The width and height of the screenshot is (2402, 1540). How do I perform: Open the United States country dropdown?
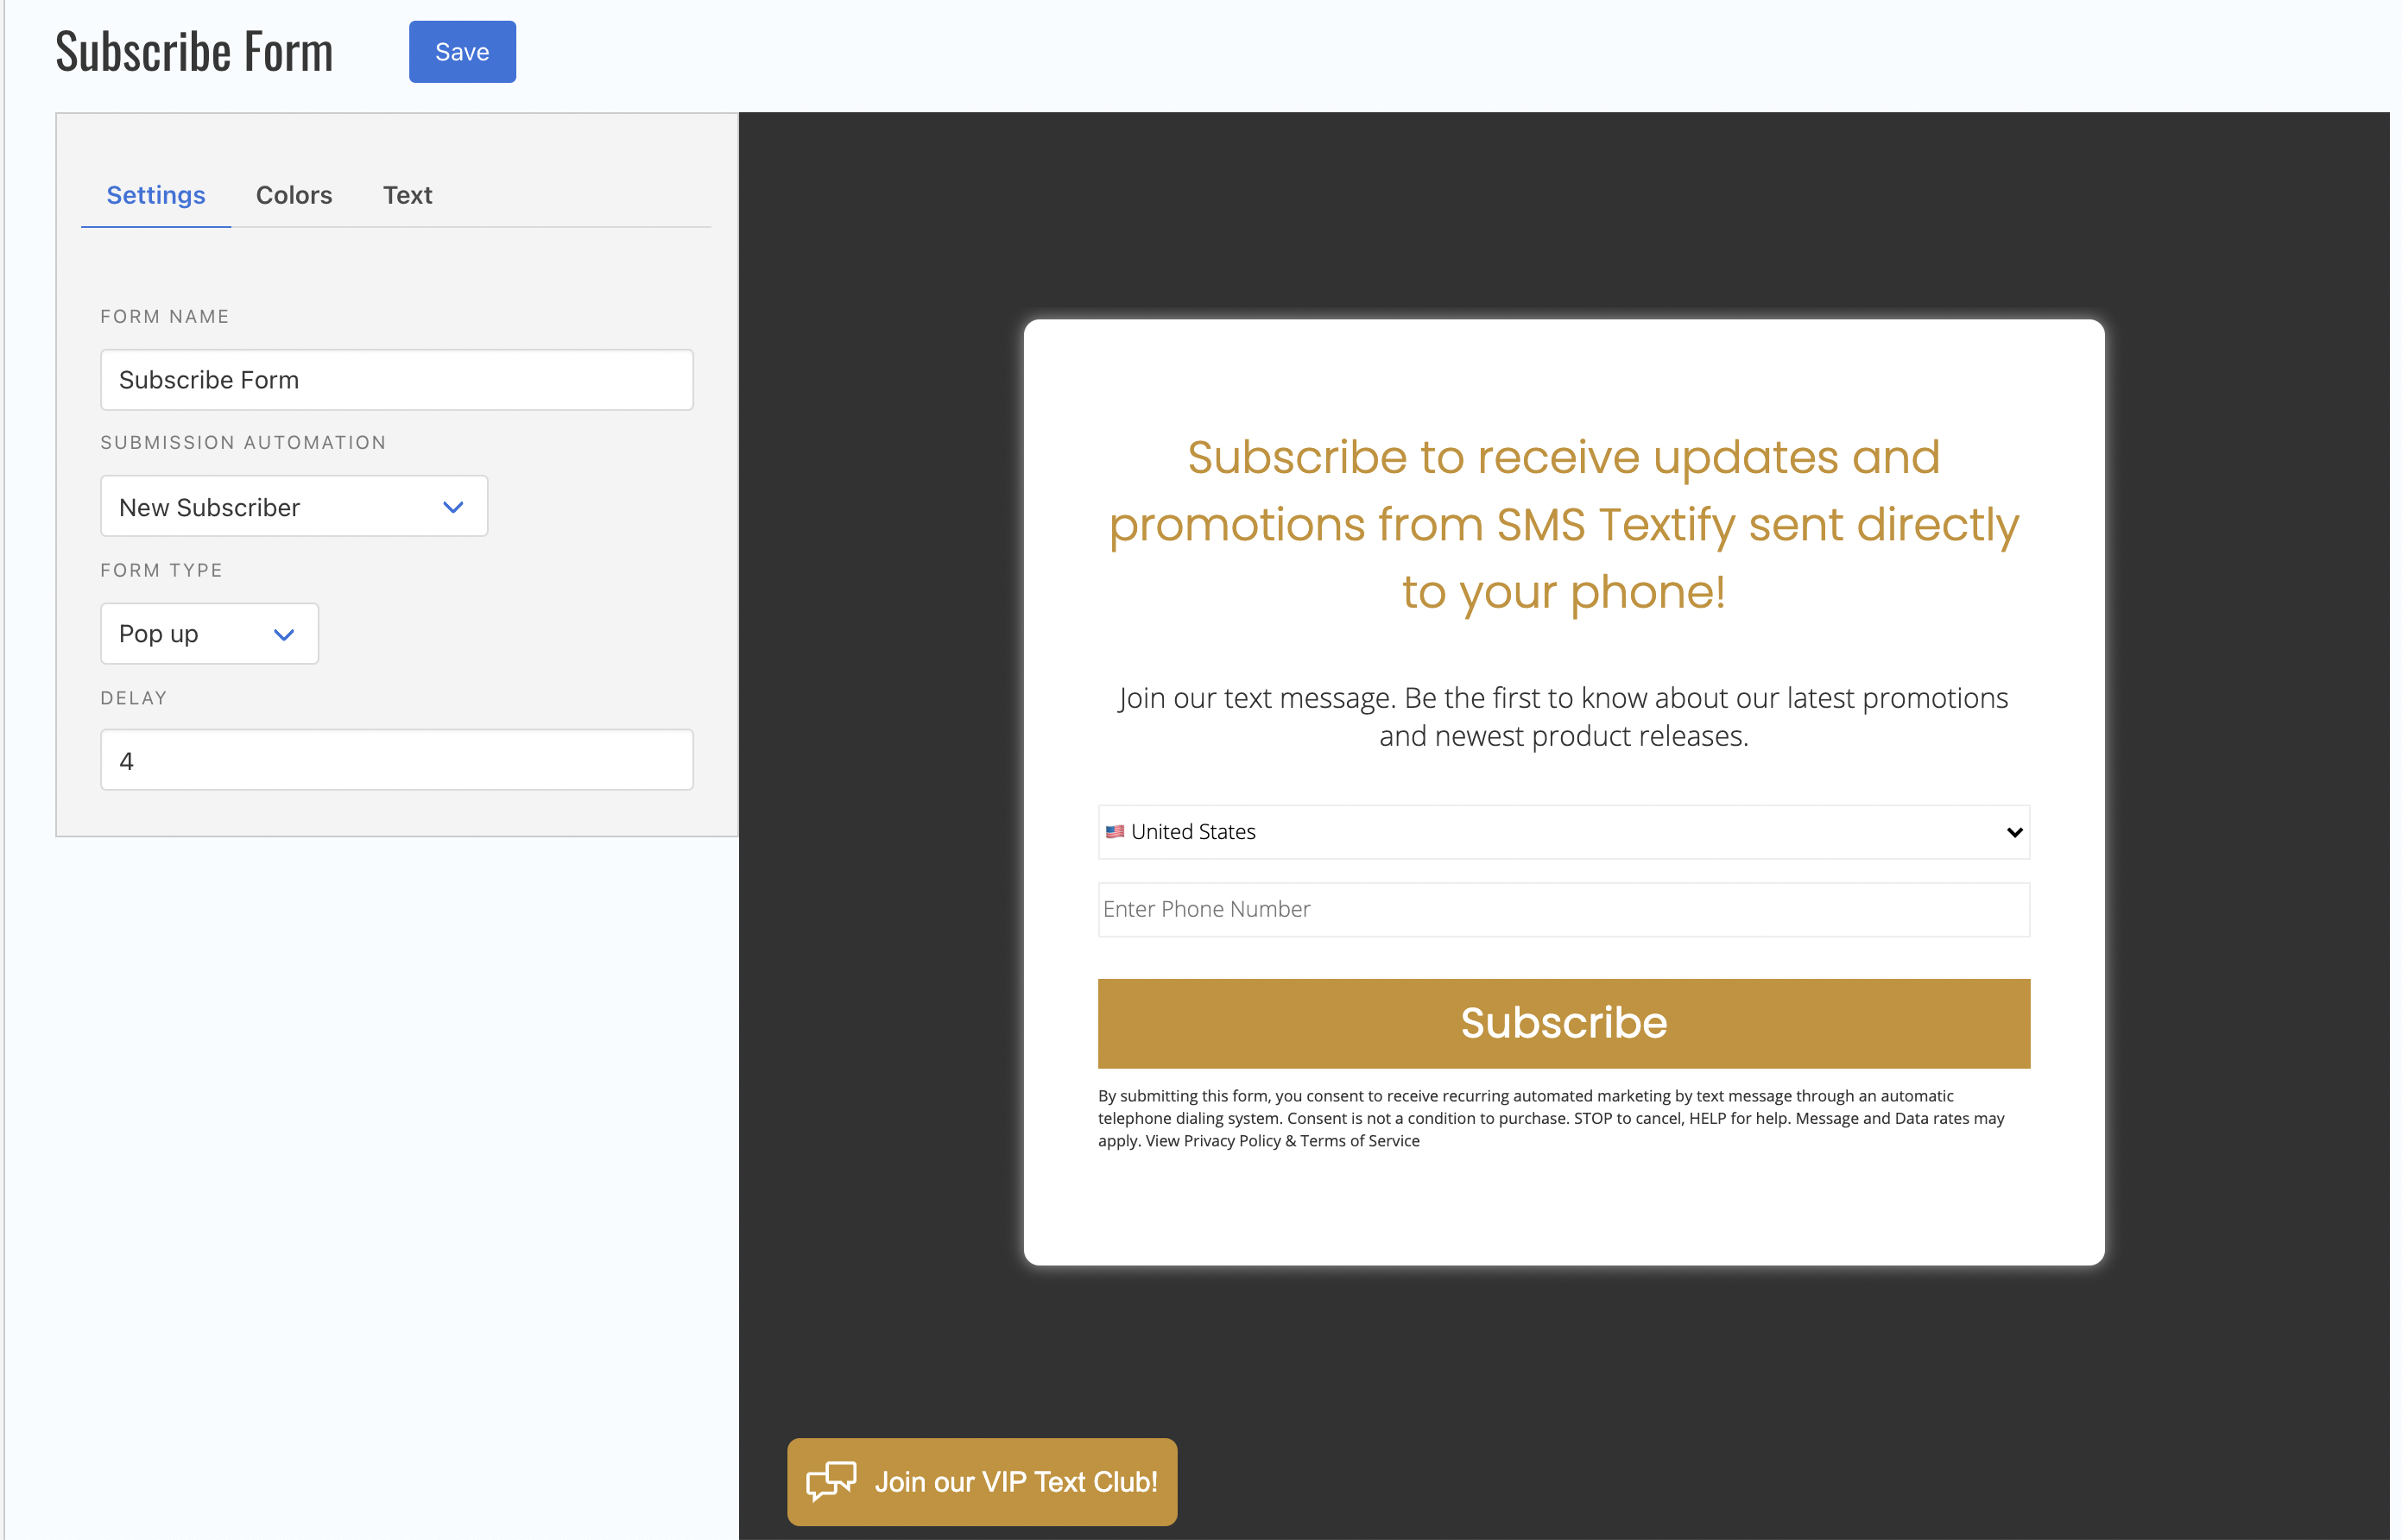[1563, 832]
